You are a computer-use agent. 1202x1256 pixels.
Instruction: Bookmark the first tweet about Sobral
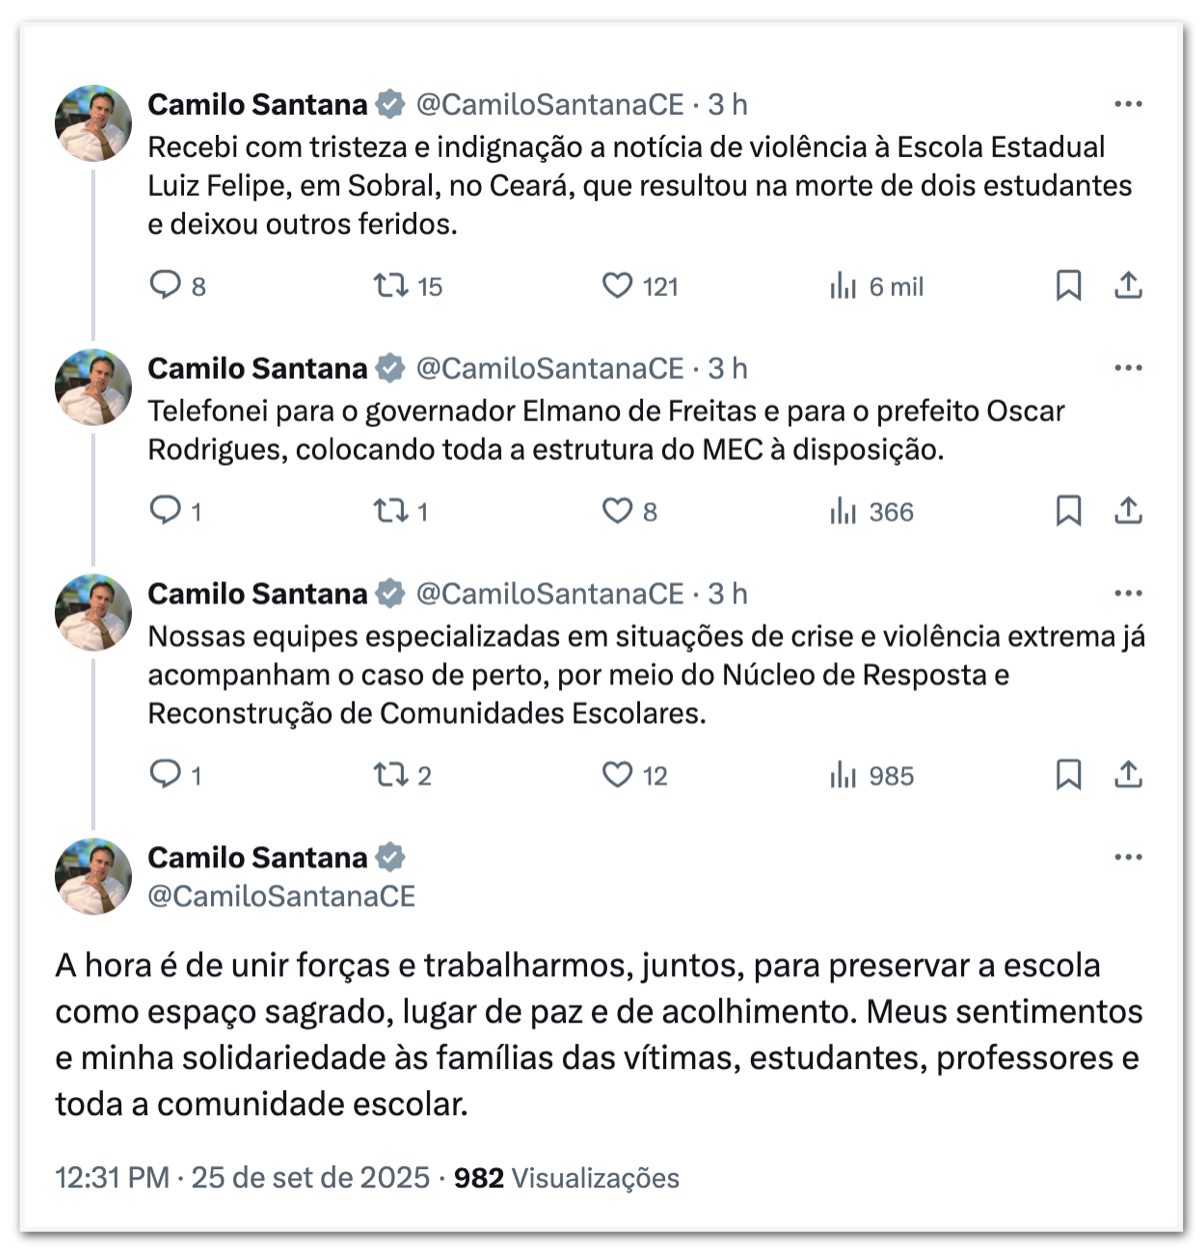[x=1068, y=286]
